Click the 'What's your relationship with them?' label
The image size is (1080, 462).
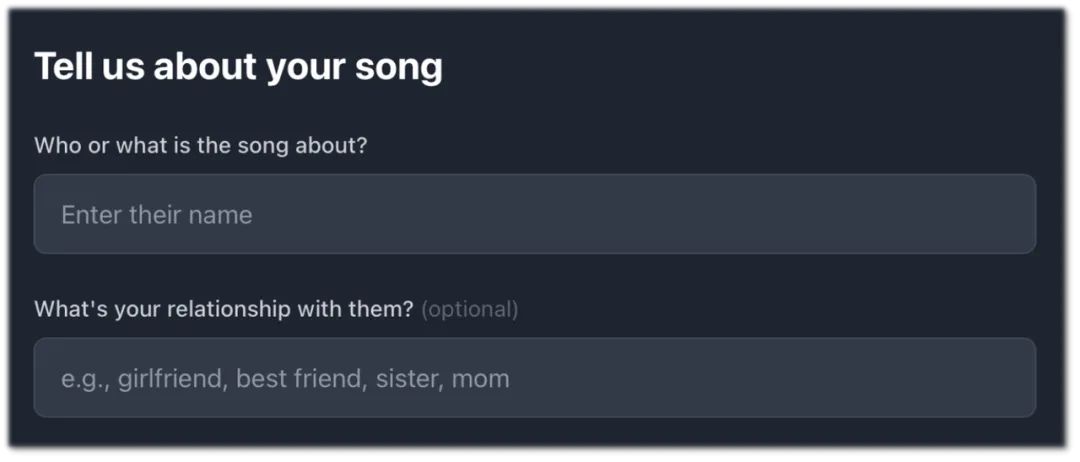223,310
